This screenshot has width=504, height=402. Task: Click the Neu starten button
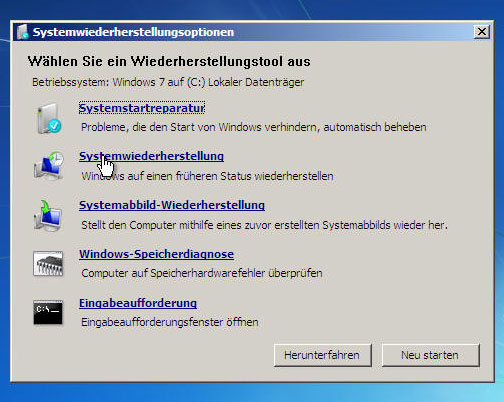coord(430,355)
